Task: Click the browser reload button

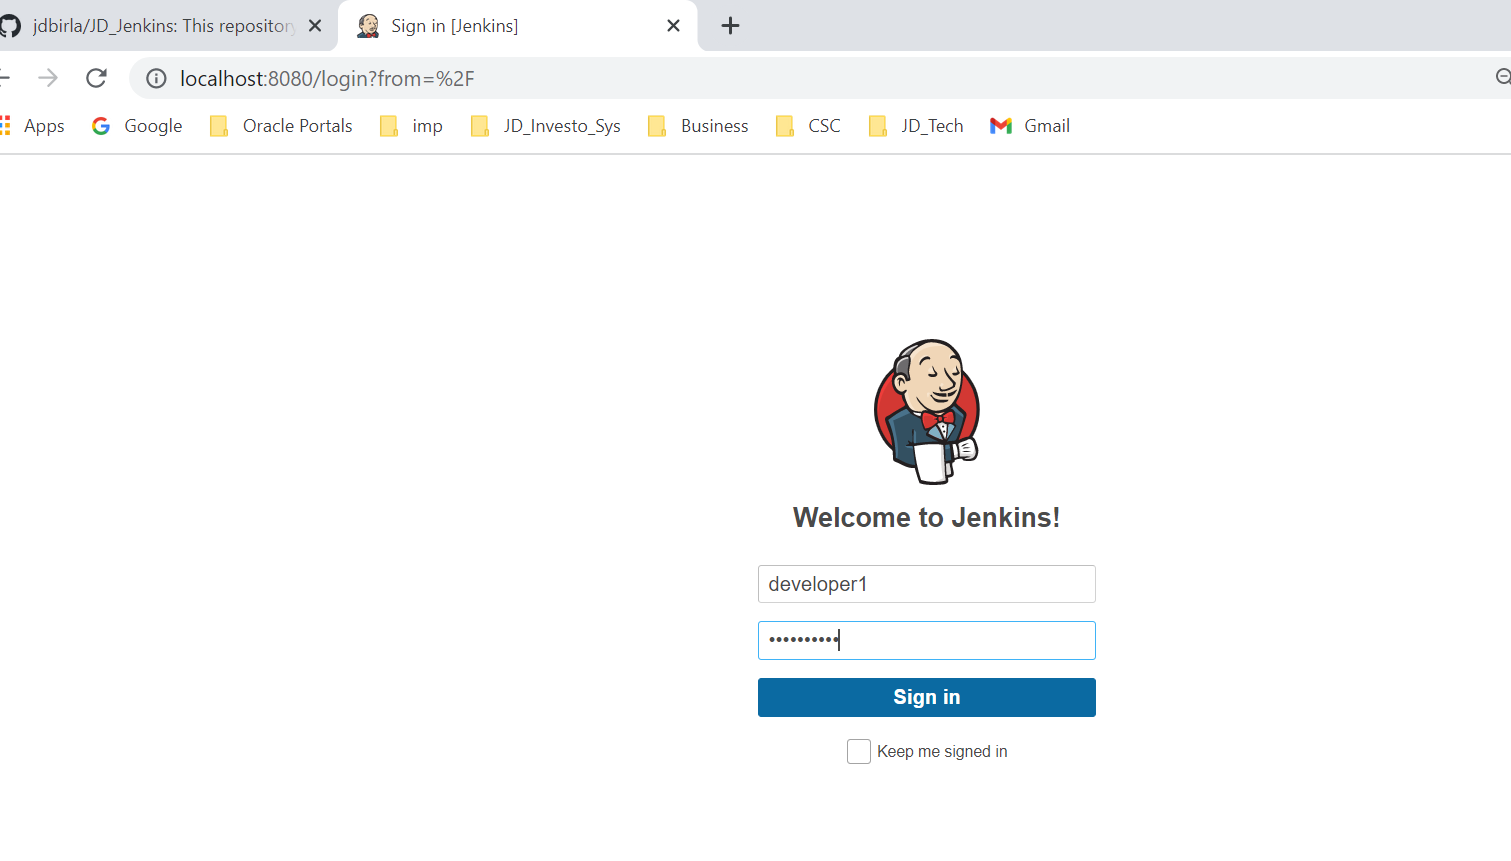Action: pos(96,78)
